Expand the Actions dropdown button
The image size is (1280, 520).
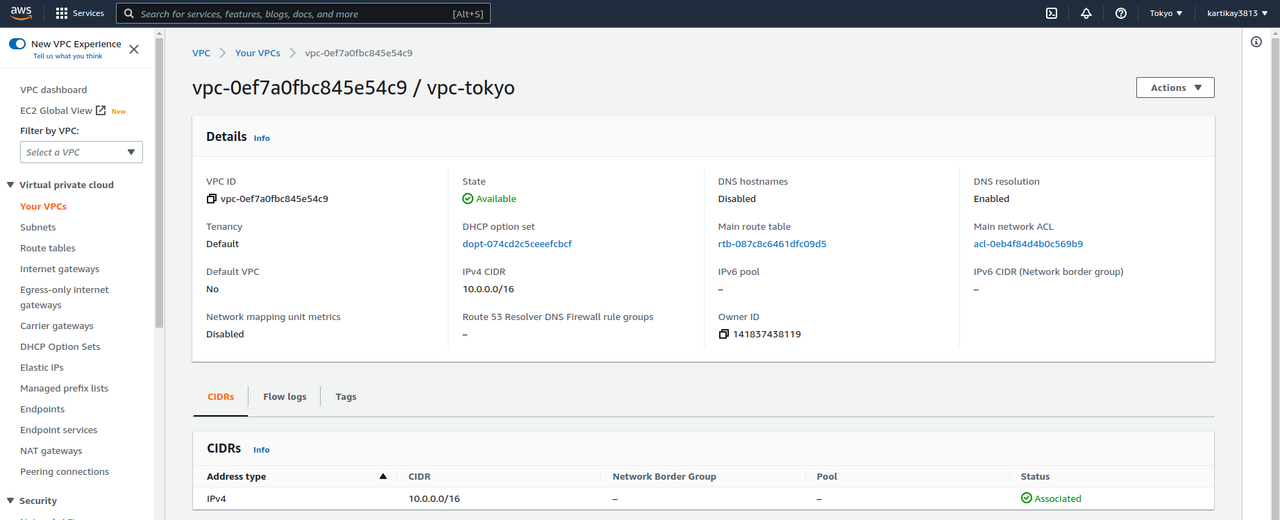coord(1175,88)
